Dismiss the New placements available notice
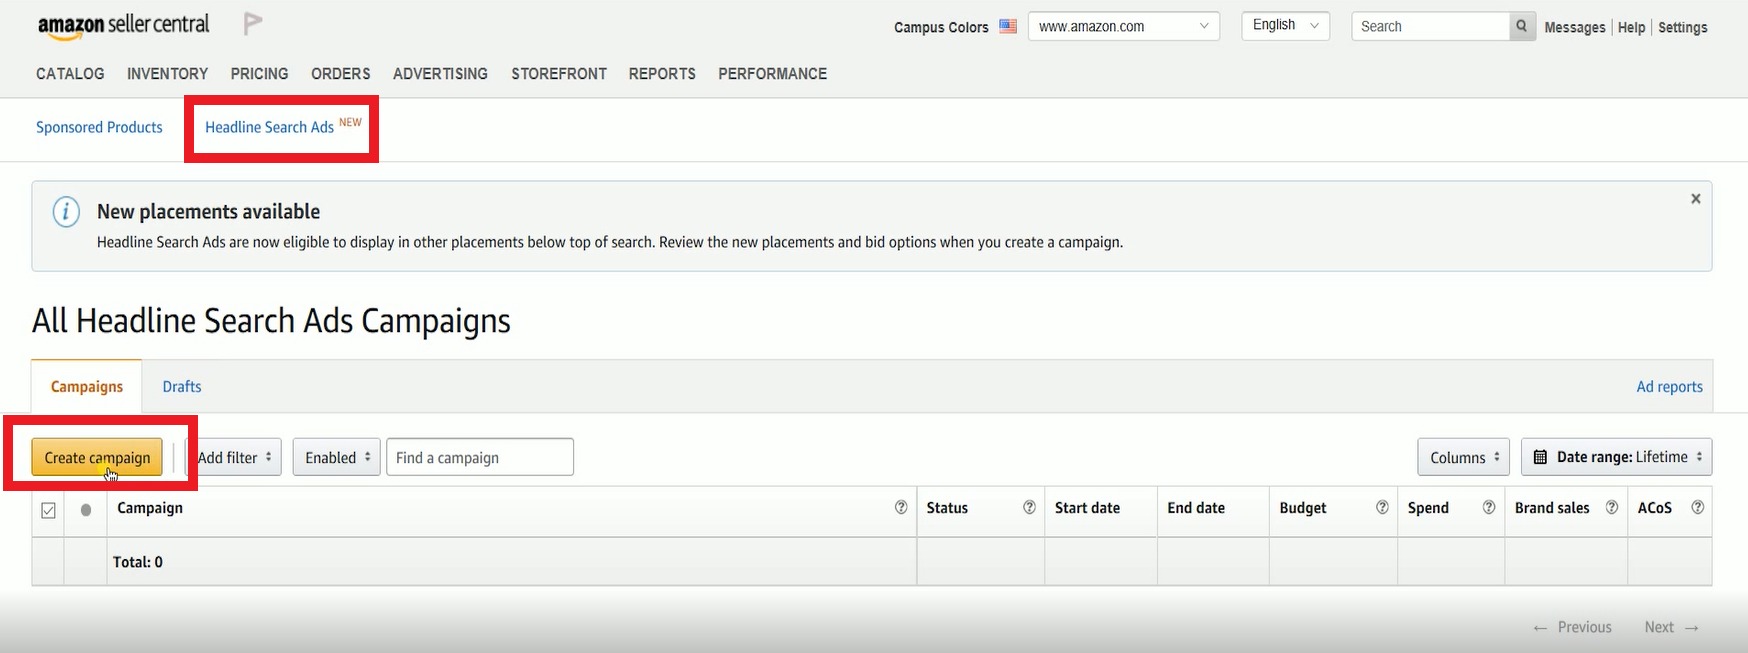The width and height of the screenshot is (1748, 653). coord(1695,199)
